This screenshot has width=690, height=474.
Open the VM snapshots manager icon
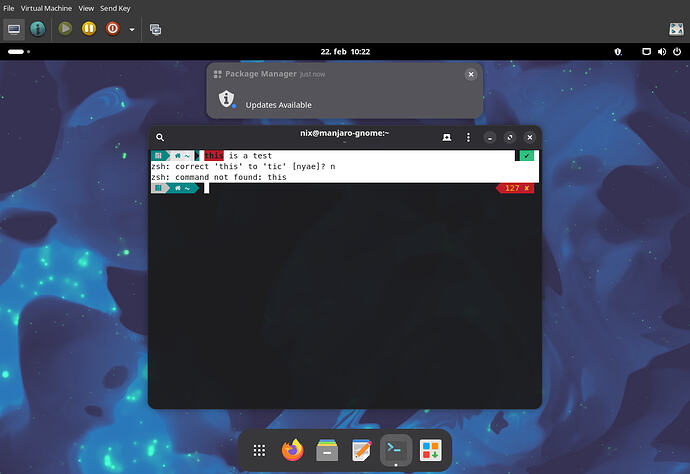coord(156,29)
